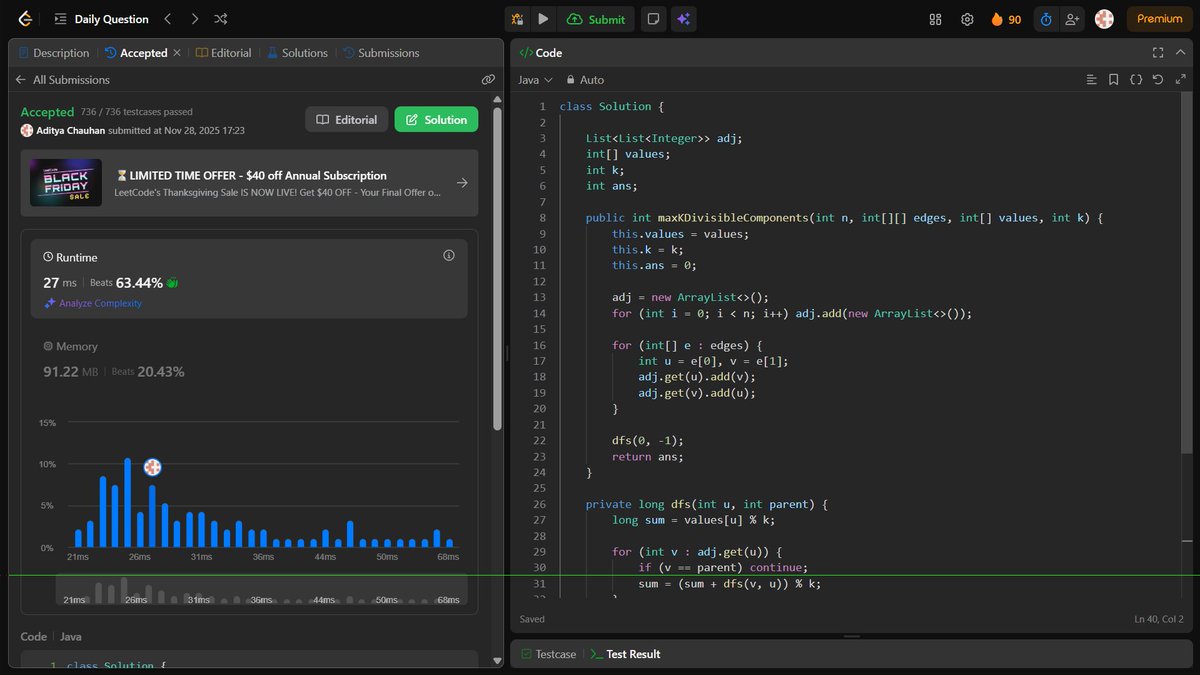Click the LeetCode home logo
This screenshot has width=1200, height=675.
coord(22,18)
